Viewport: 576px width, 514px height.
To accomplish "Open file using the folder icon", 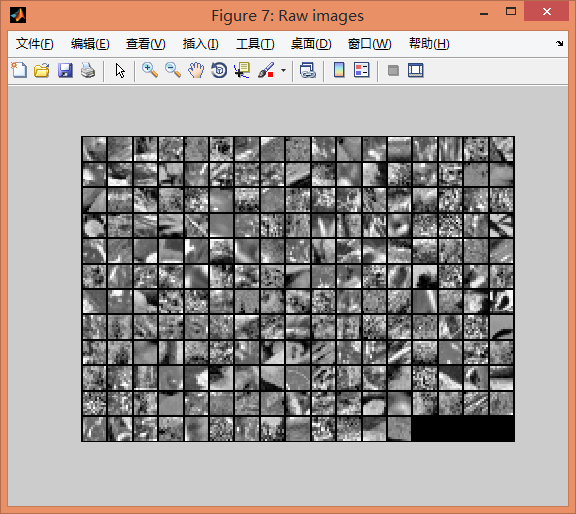I will coord(42,70).
